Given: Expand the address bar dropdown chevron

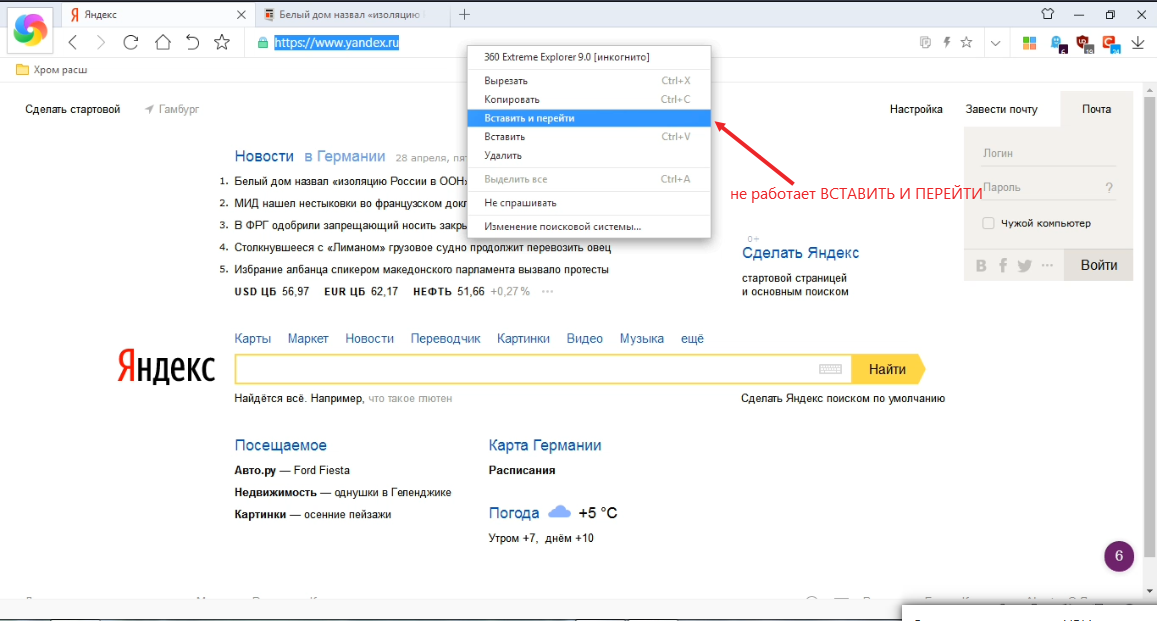Looking at the screenshot, I should 995,43.
